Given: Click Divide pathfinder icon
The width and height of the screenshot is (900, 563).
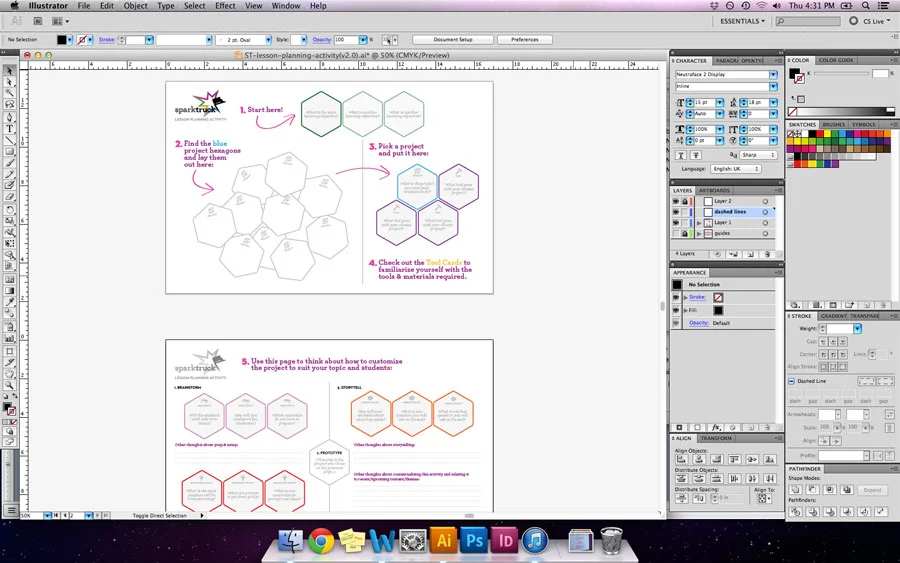Looking at the screenshot, I should tap(796, 511).
